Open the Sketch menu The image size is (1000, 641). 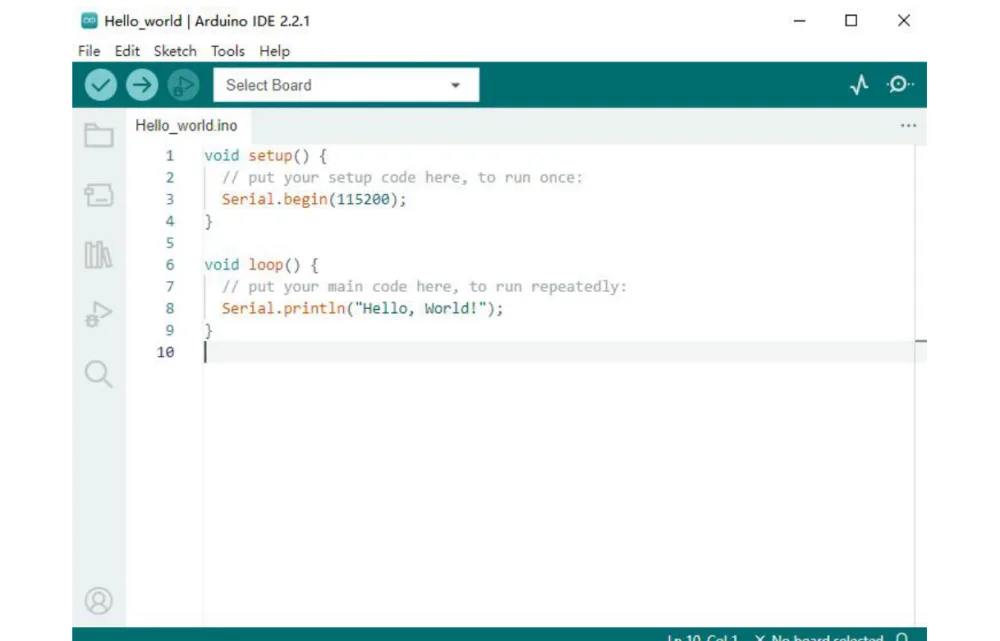175,51
